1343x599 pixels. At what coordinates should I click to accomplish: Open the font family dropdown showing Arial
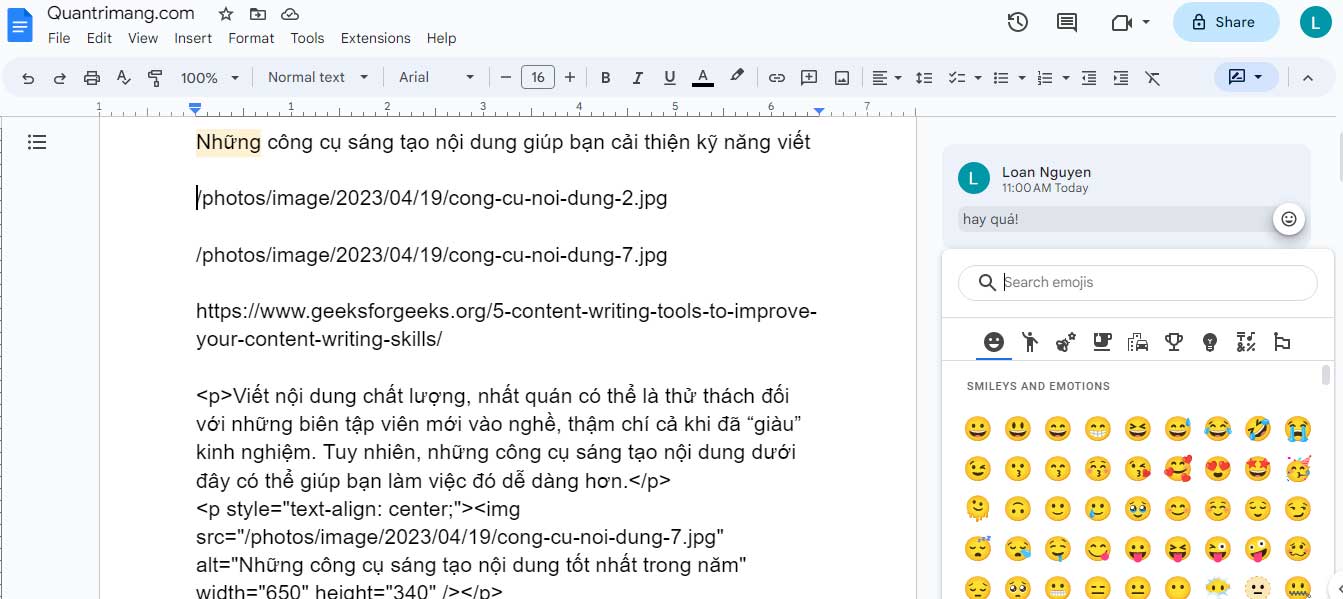[436, 77]
